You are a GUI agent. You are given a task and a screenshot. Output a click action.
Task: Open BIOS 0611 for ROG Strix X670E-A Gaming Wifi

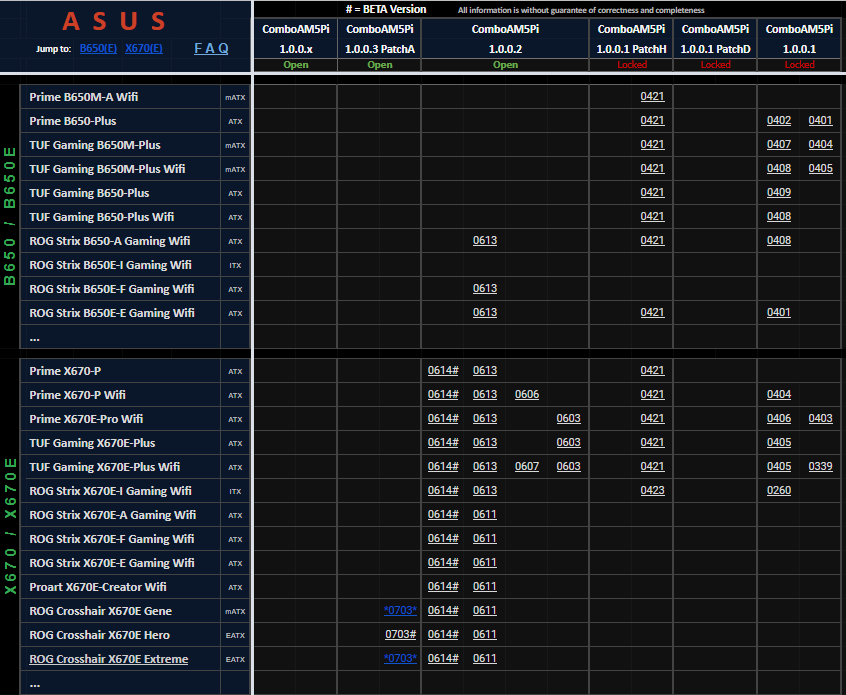pos(485,514)
